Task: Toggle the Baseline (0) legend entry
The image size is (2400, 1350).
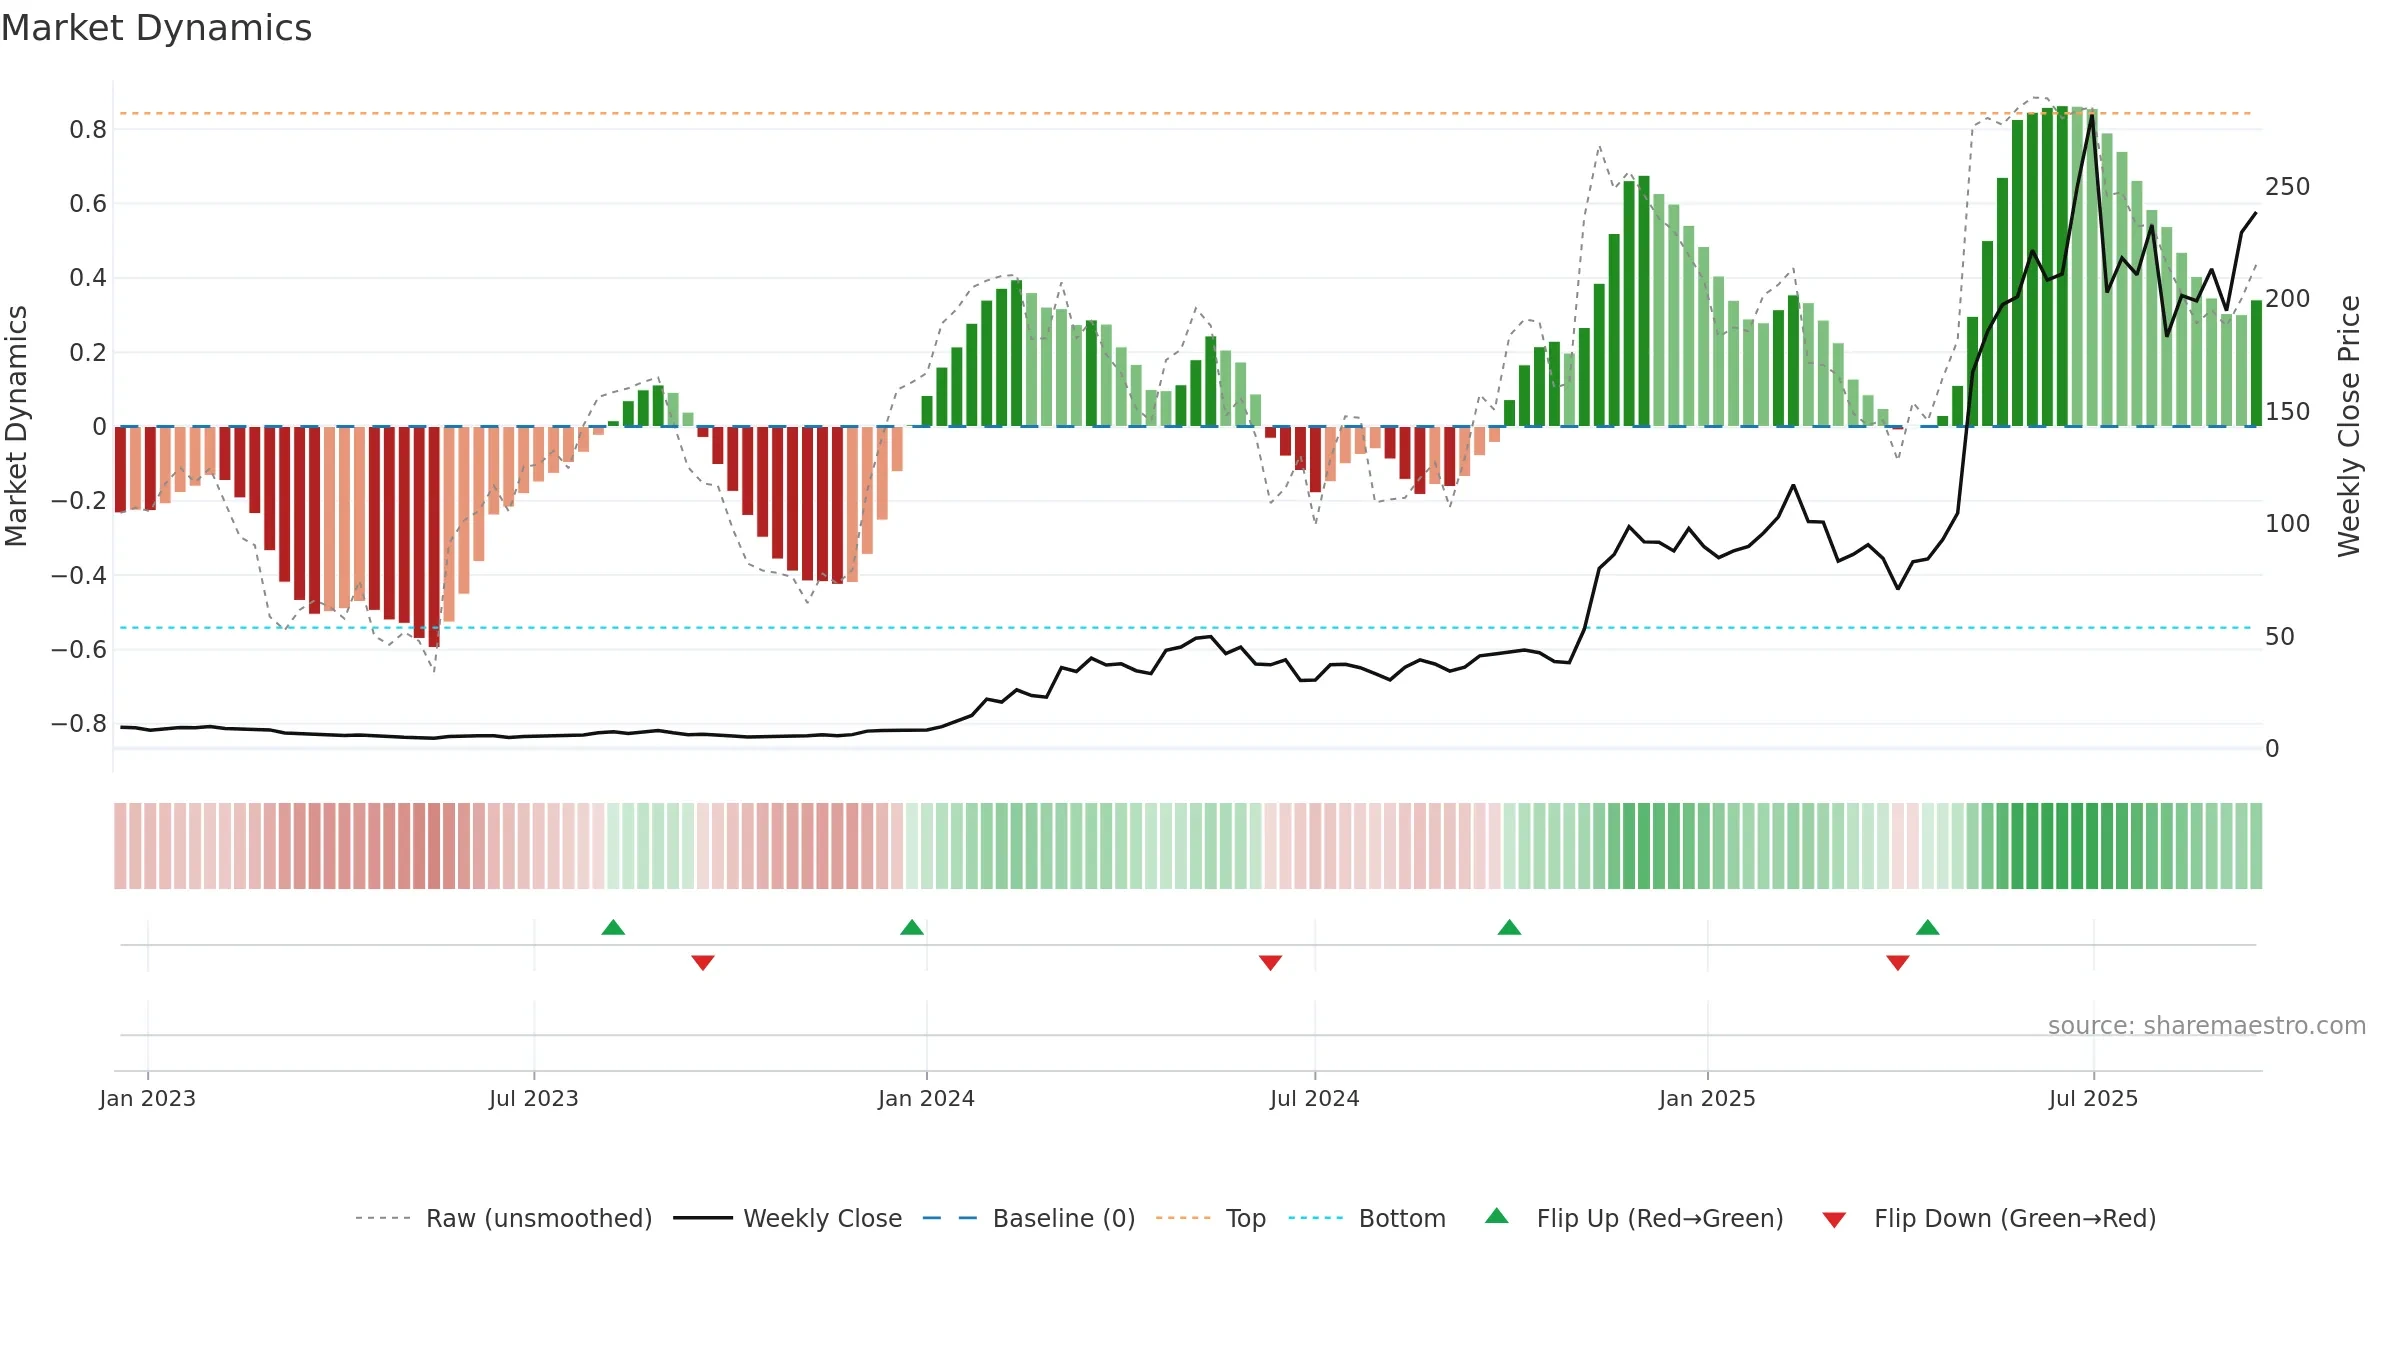Action: tap(1028, 1218)
